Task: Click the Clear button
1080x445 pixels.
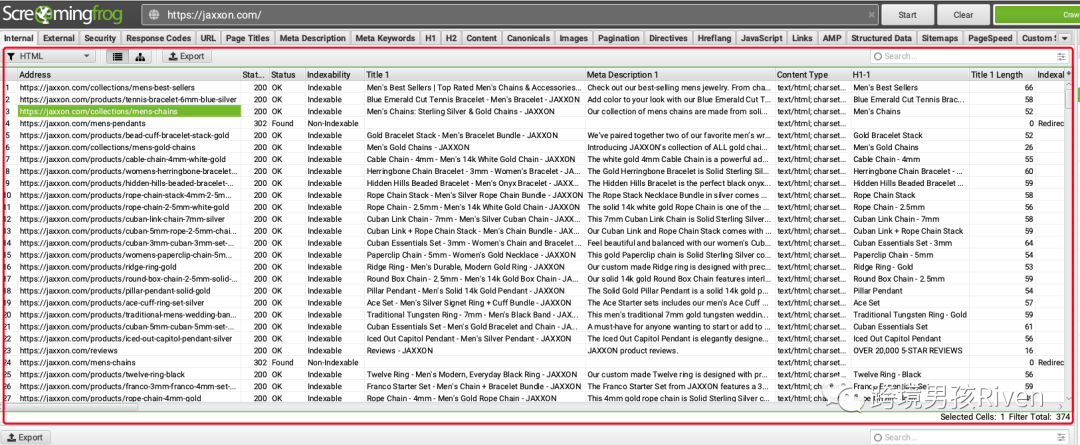Action: point(963,14)
